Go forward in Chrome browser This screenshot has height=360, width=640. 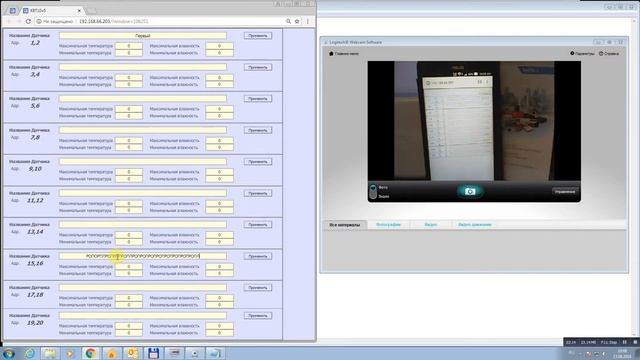19,21
